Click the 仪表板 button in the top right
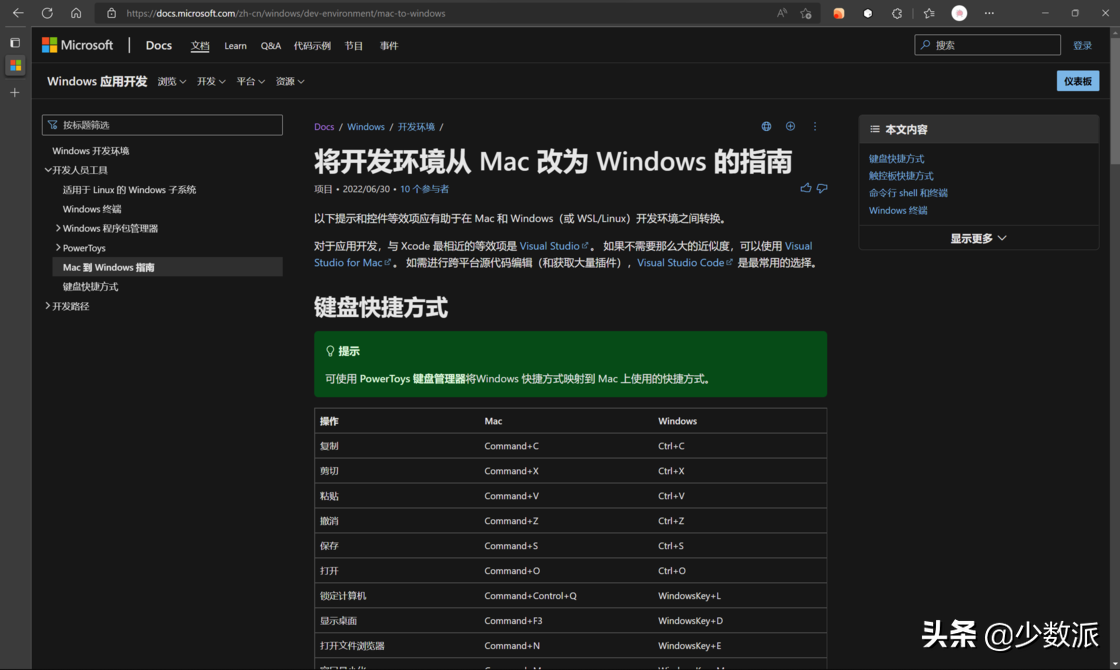This screenshot has height=670, width=1120. coord(1078,81)
